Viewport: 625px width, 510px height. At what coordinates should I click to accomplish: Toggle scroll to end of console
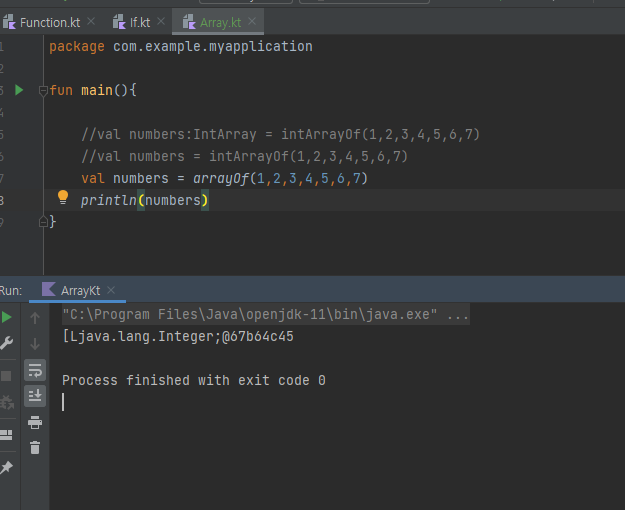(x=35, y=396)
